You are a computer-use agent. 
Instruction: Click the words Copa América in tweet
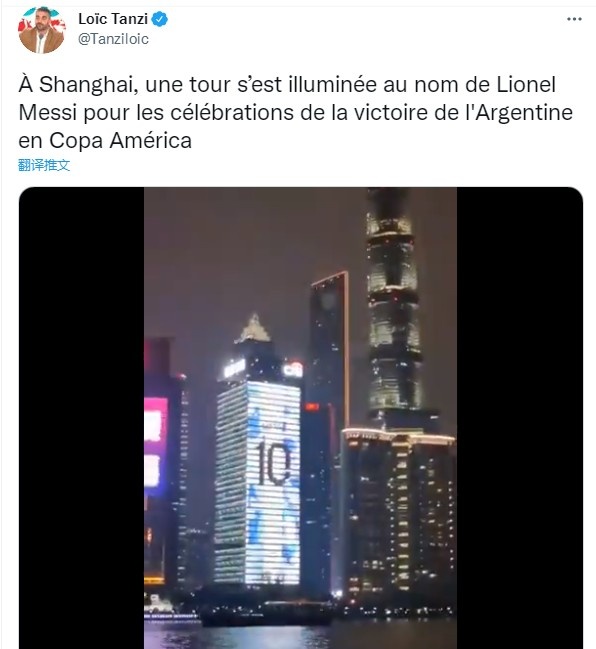(x=120, y=140)
